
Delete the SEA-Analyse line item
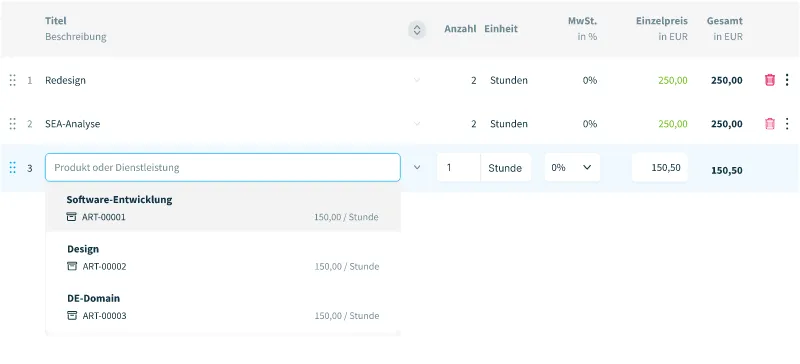pos(770,124)
